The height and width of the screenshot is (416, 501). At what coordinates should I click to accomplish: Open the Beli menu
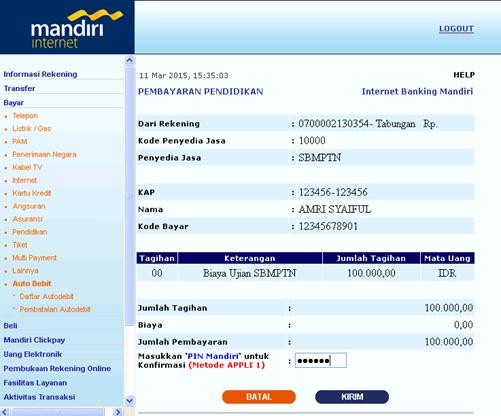[x=10, y=326]
